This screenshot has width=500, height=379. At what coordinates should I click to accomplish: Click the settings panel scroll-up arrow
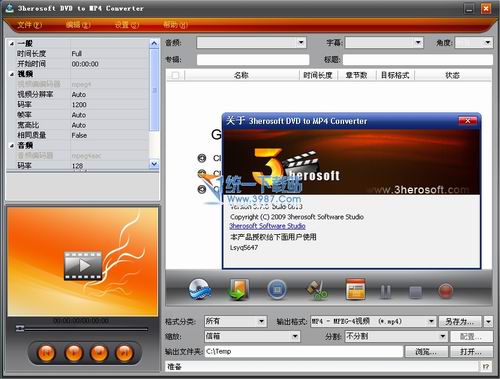point(154,43)
